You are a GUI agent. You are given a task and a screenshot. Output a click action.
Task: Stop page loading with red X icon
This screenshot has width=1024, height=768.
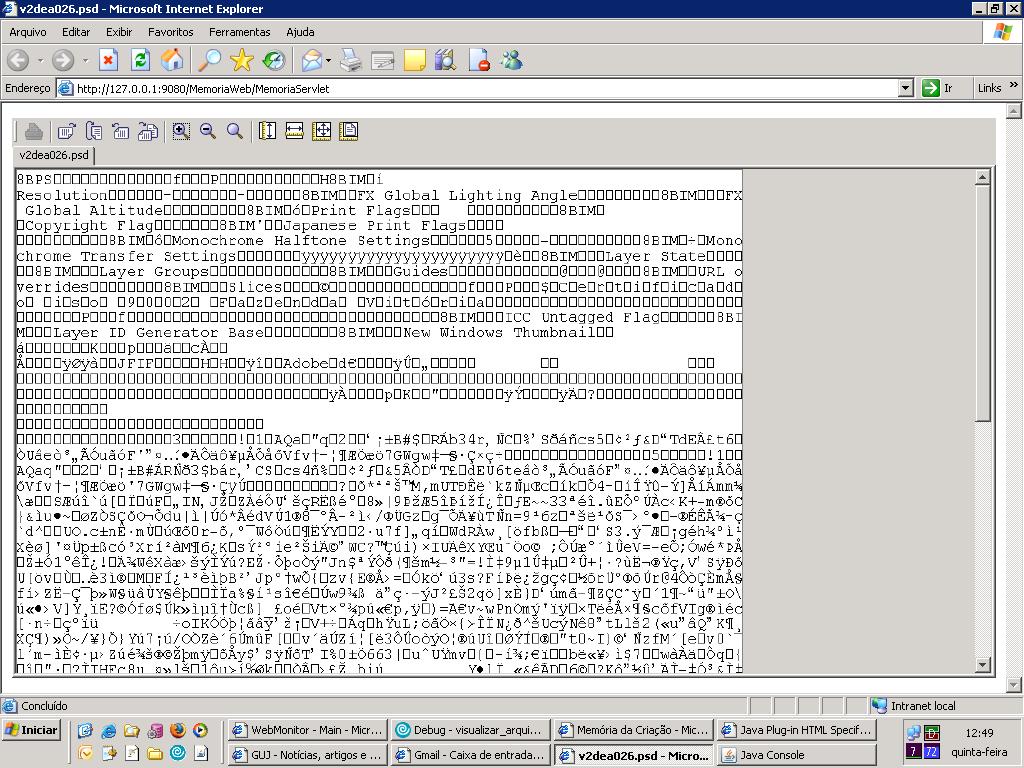point(108,61)
